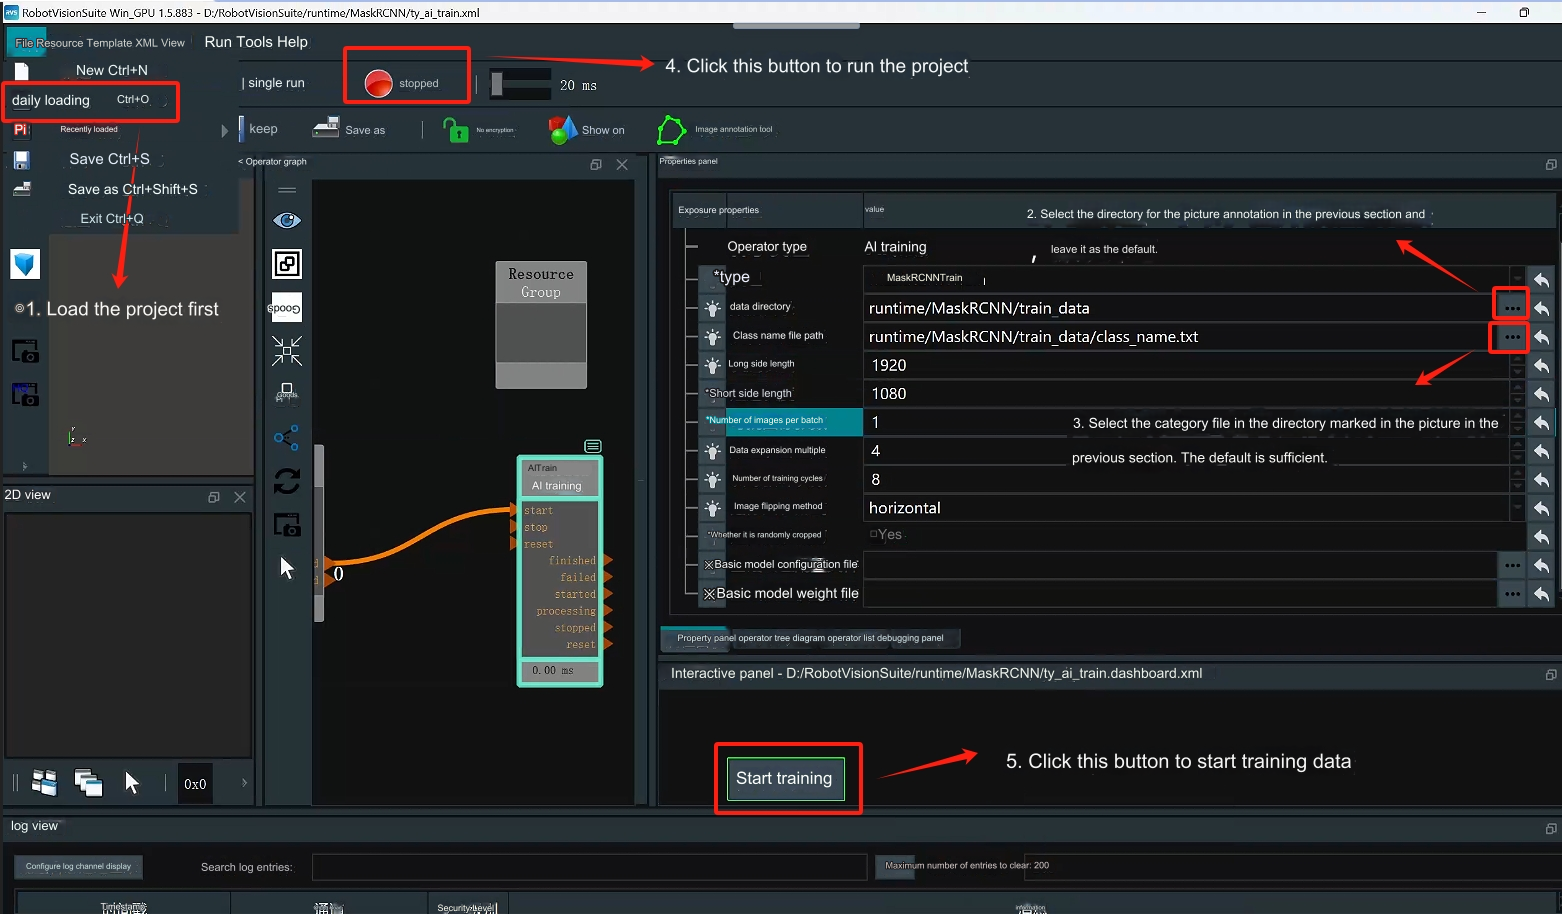Click the upper window-capture camera icon in left panel
Screen dimensions: 1562x914
[x=25, y=351]
